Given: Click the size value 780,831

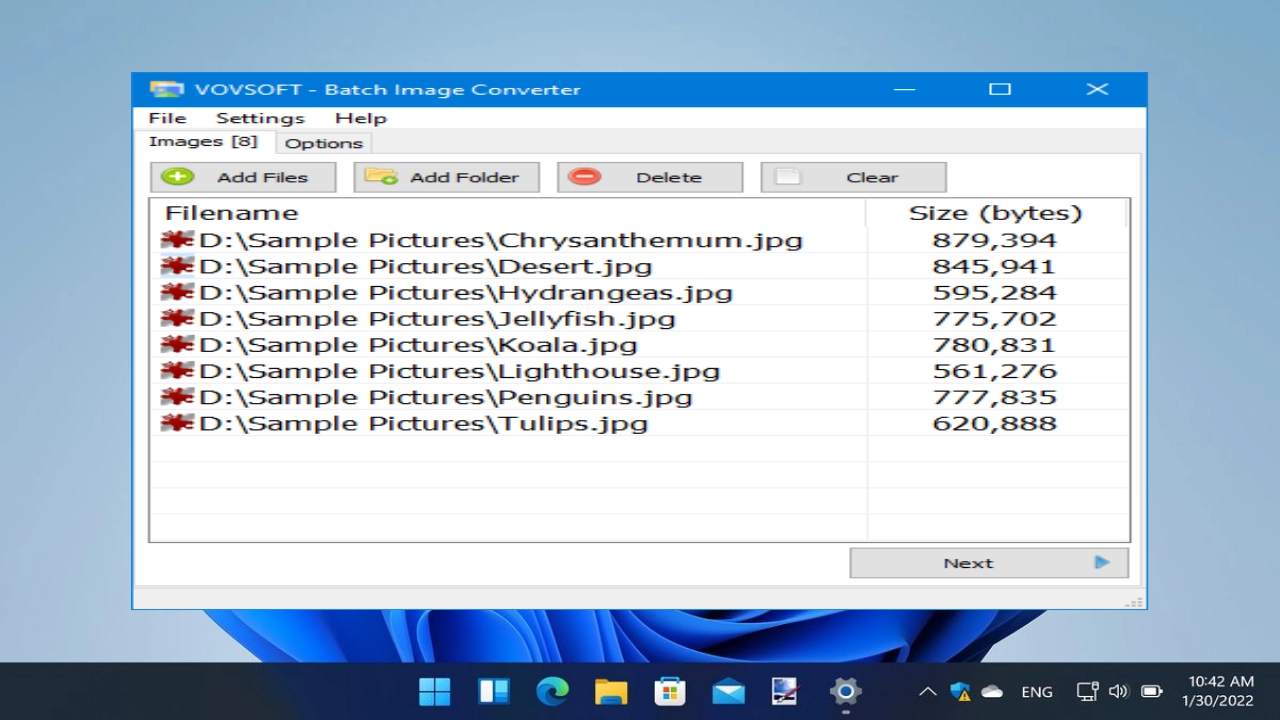Looking at the screenshot, I should tap(994, 344).
